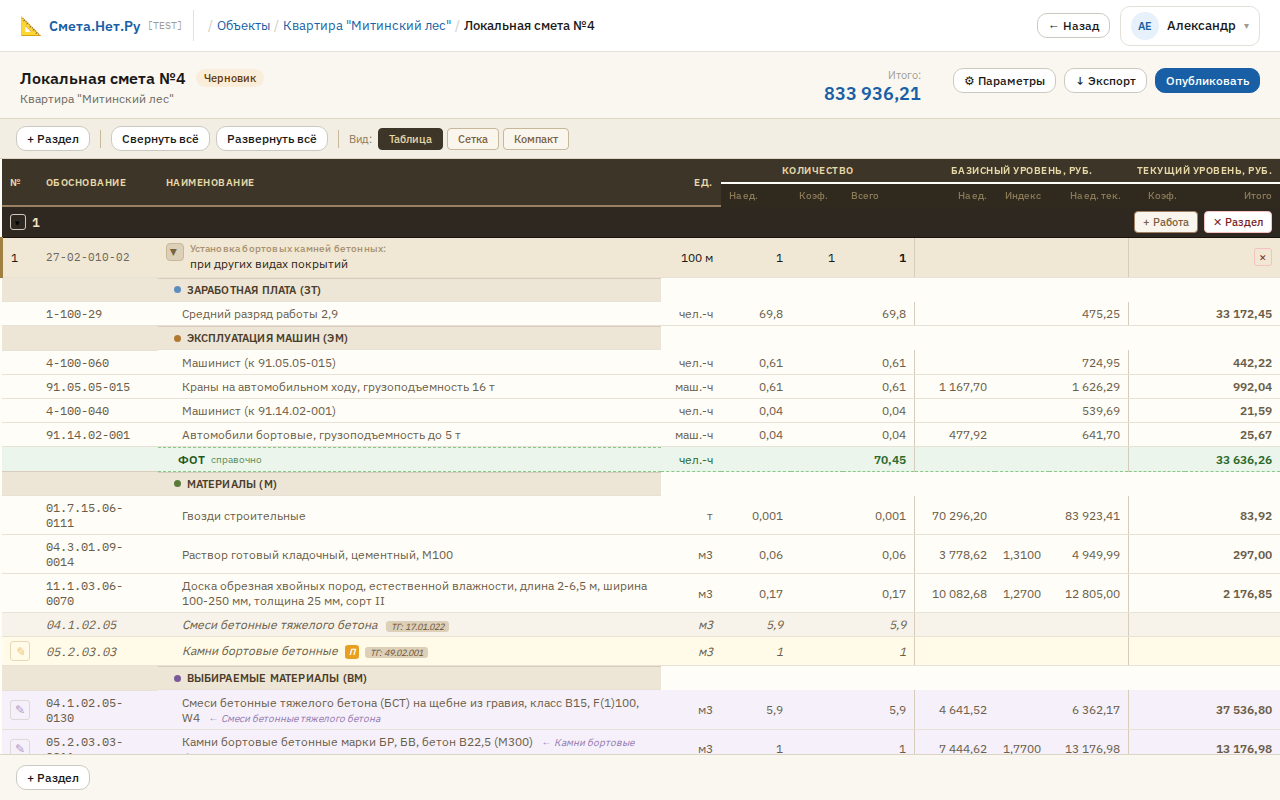This screenshot has width=1280, height=800.
Task: Click the Экспорт download button
Action: pos(1105,81)
